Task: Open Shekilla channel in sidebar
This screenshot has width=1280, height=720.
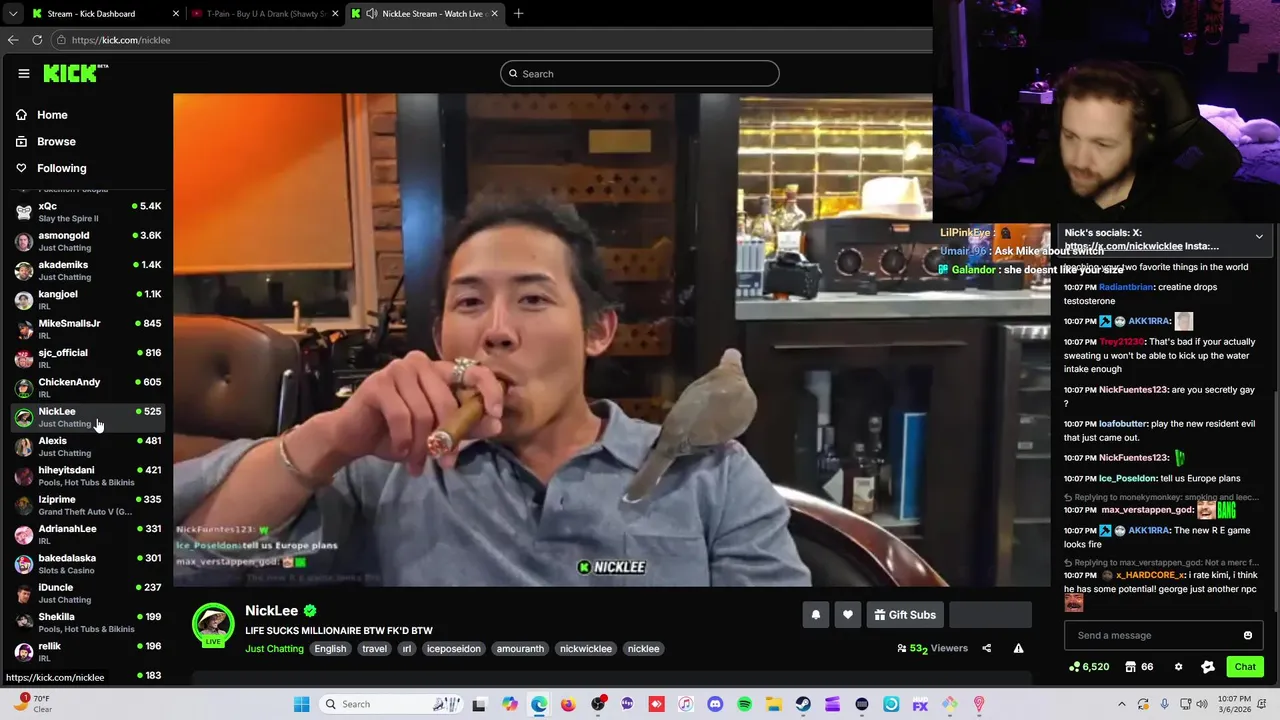Action: pyautogui.click(x=88, y=622)
